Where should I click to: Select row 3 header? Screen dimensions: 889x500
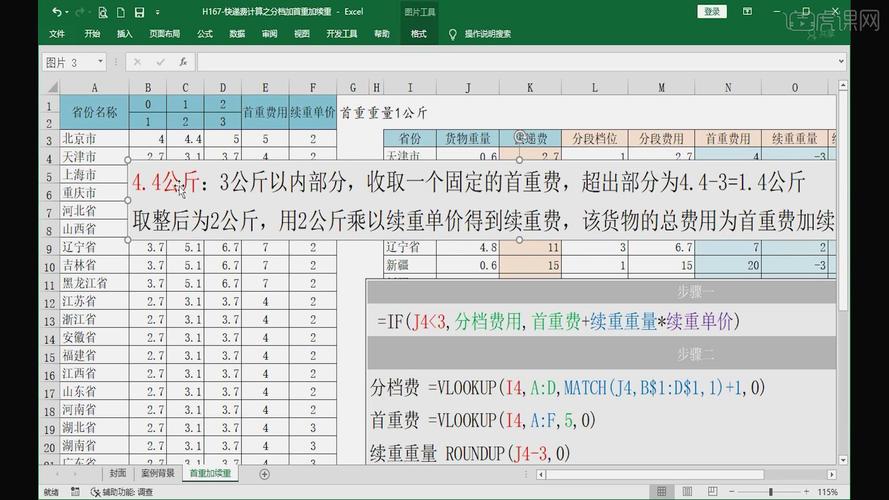pos(49,139)
